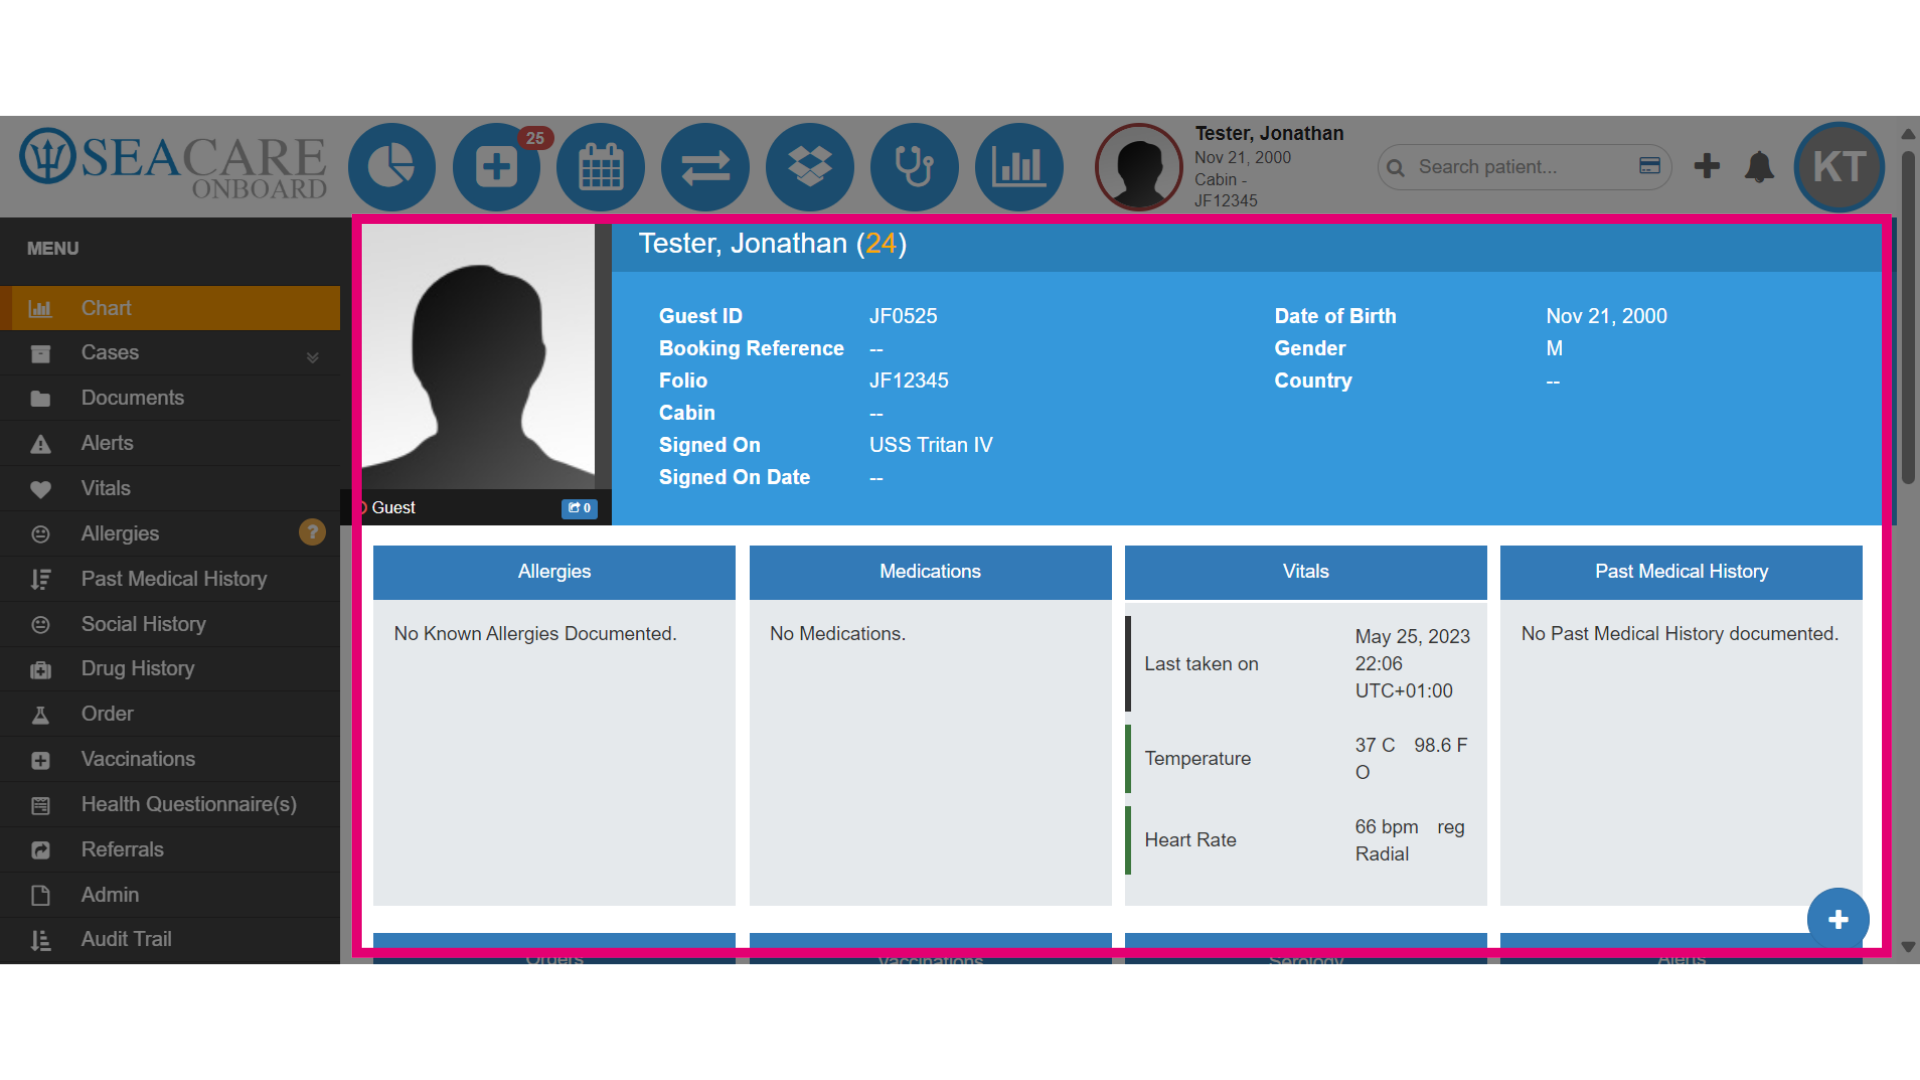Click the patient header avatar thumbnail

coord(1139,167)
